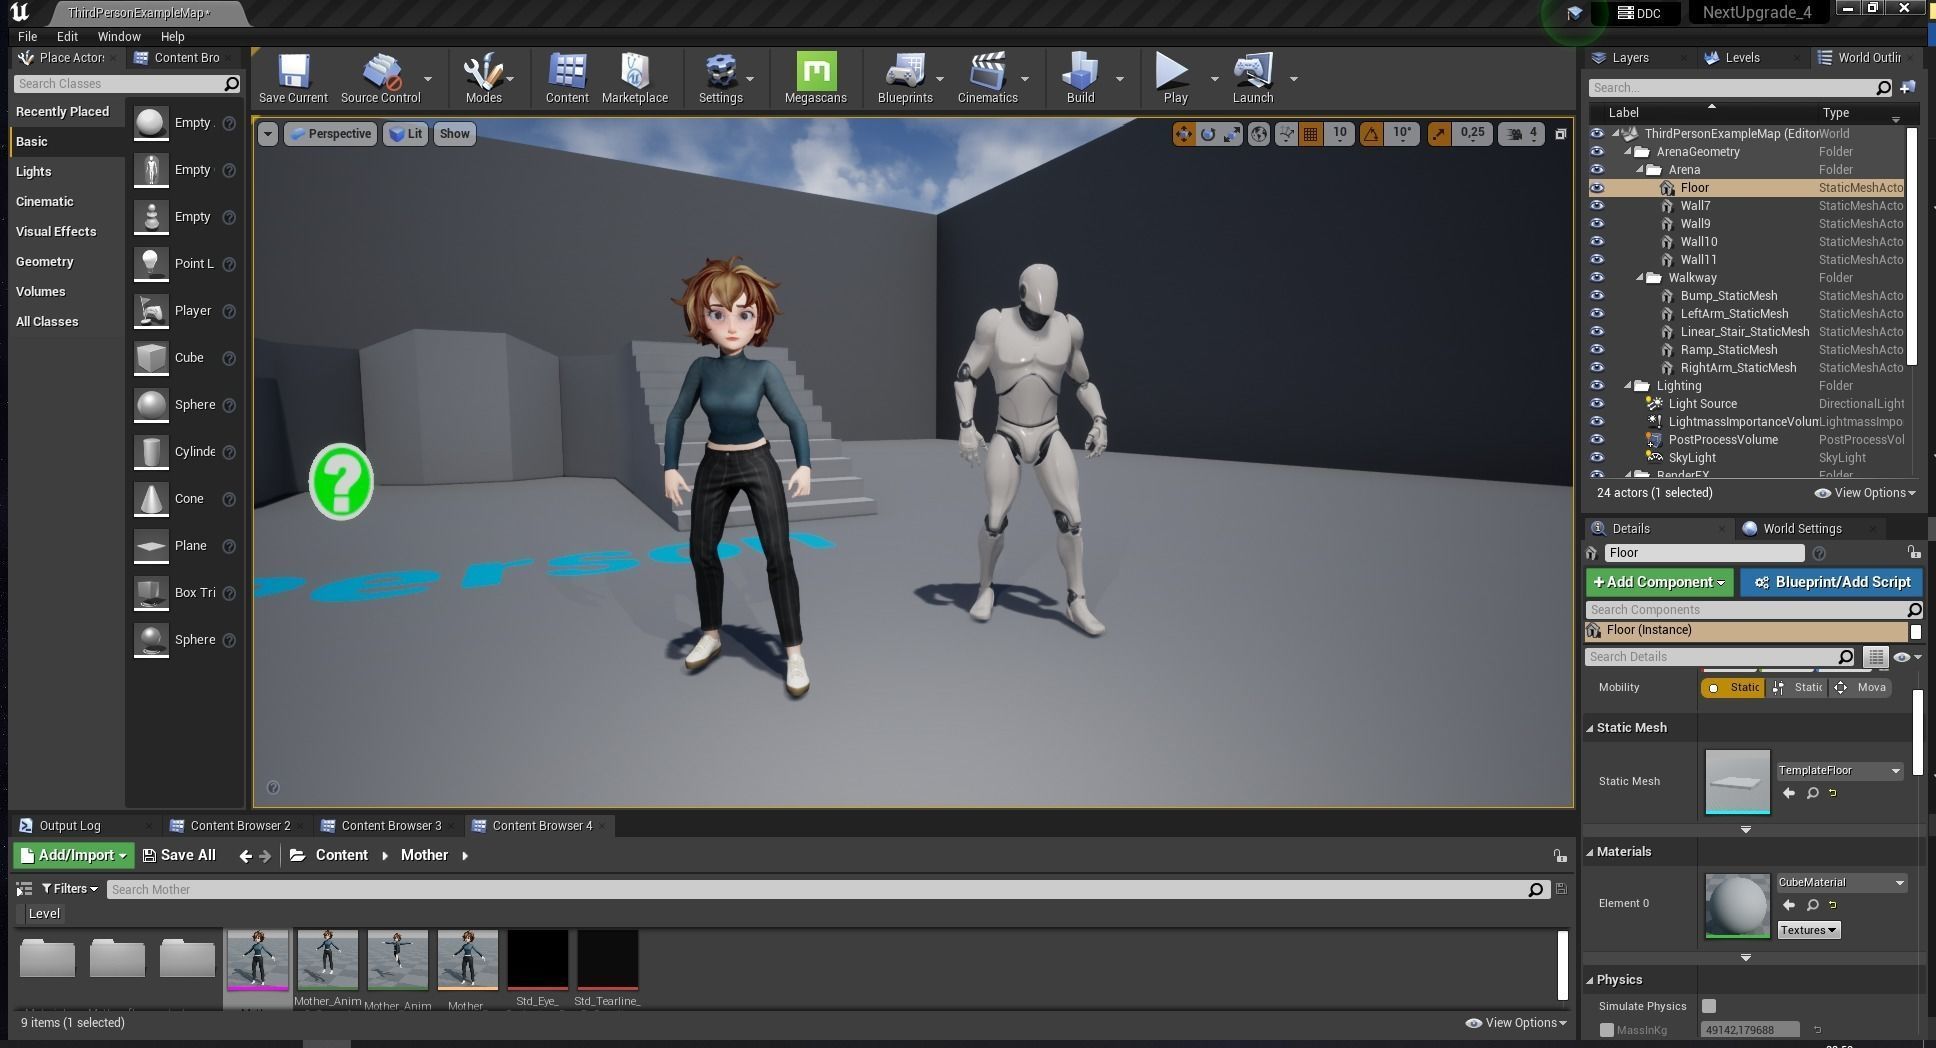Screen dimensions: 1936x1048
Task: Switch to the World Settings tab
Action: 1801,529
